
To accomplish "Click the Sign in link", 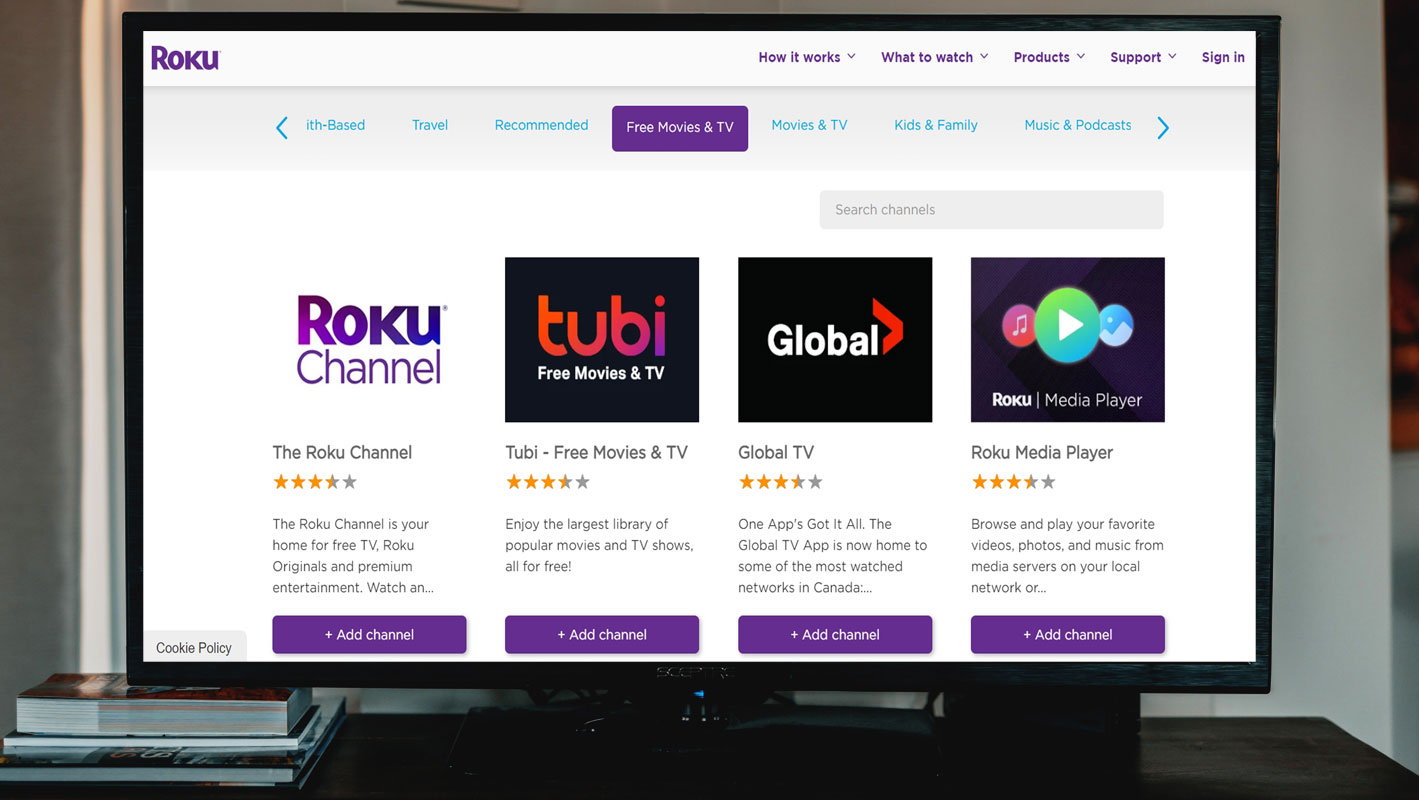I will 1223,57.
